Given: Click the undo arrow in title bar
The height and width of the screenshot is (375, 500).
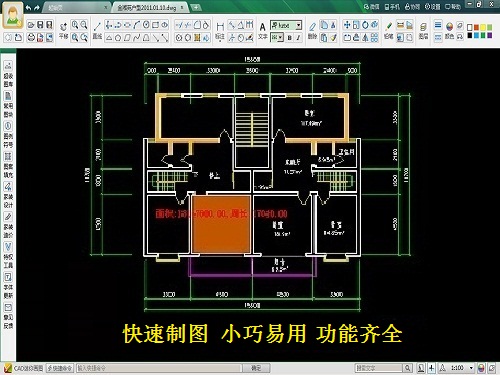Looking at the screenshot, I should pyautogui.click(x=29, y=7).
